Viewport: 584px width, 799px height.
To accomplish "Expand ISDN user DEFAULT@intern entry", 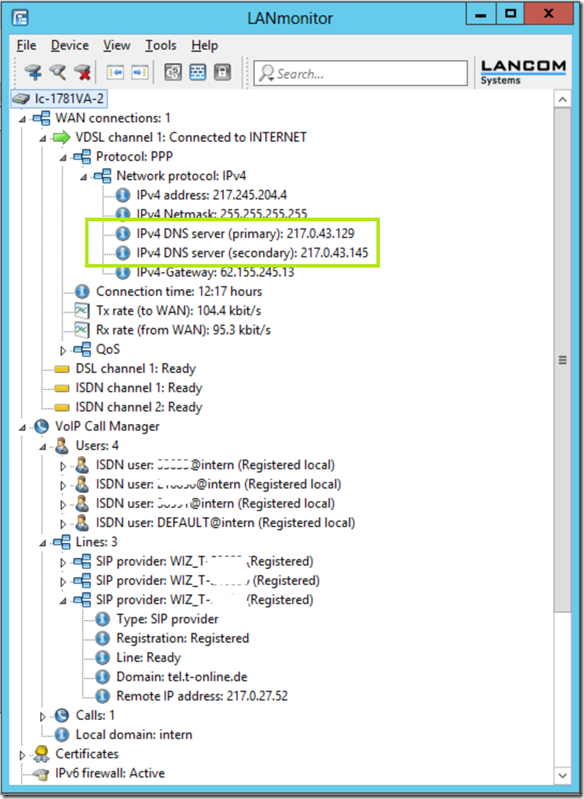I will click(63, 524).
